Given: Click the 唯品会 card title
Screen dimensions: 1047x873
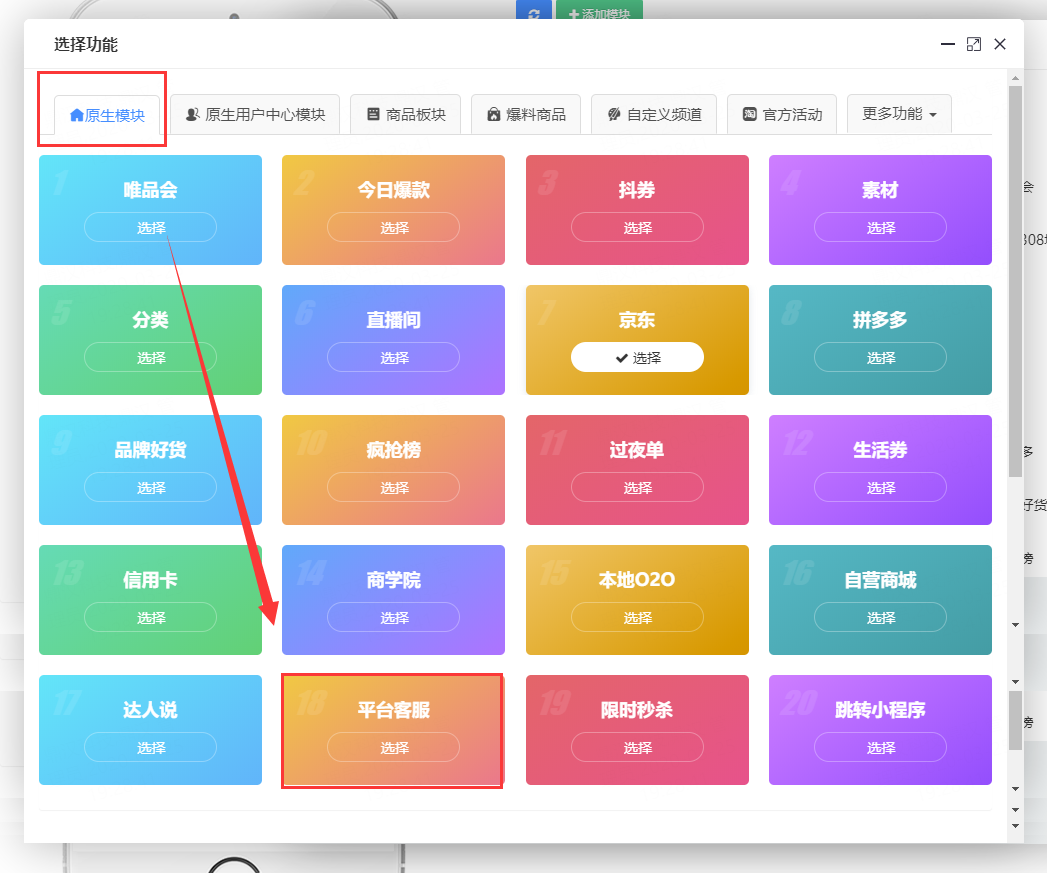Looking at the screenshot, I should pos(150,190).
